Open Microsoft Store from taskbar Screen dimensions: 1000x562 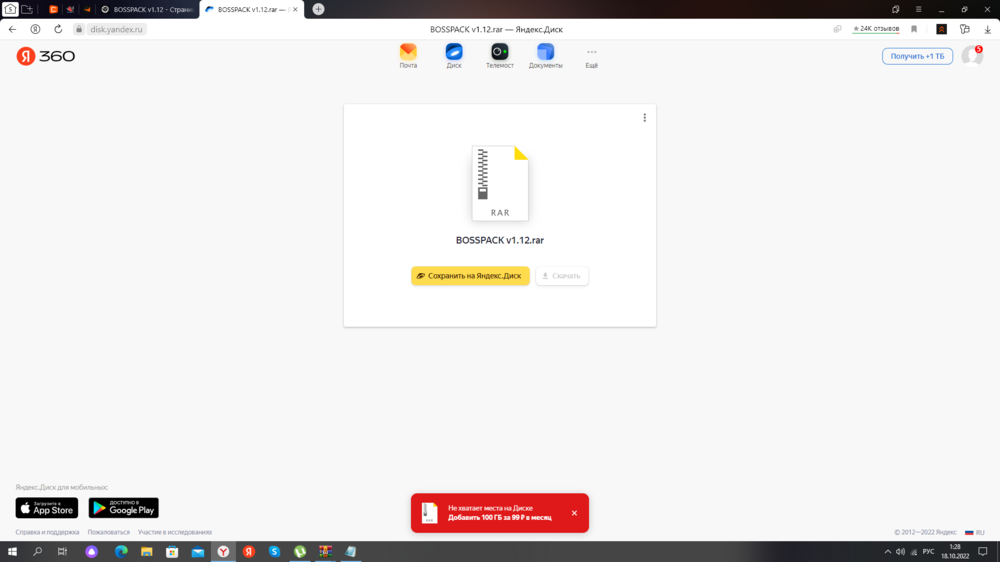172,552
